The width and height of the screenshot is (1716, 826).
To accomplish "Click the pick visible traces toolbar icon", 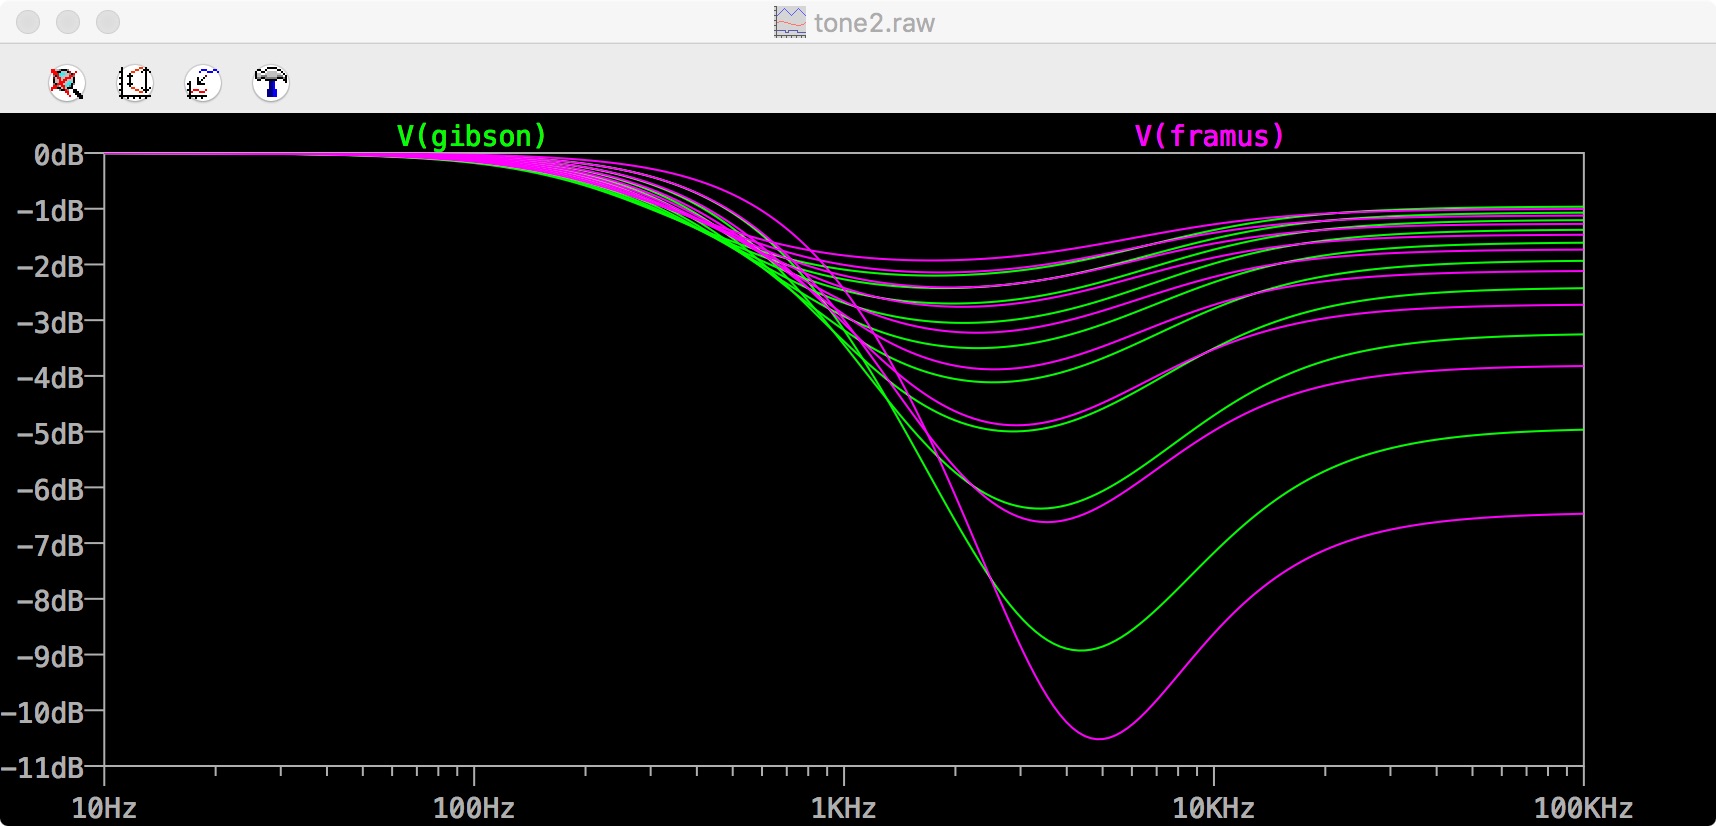I will coord(203,83).
